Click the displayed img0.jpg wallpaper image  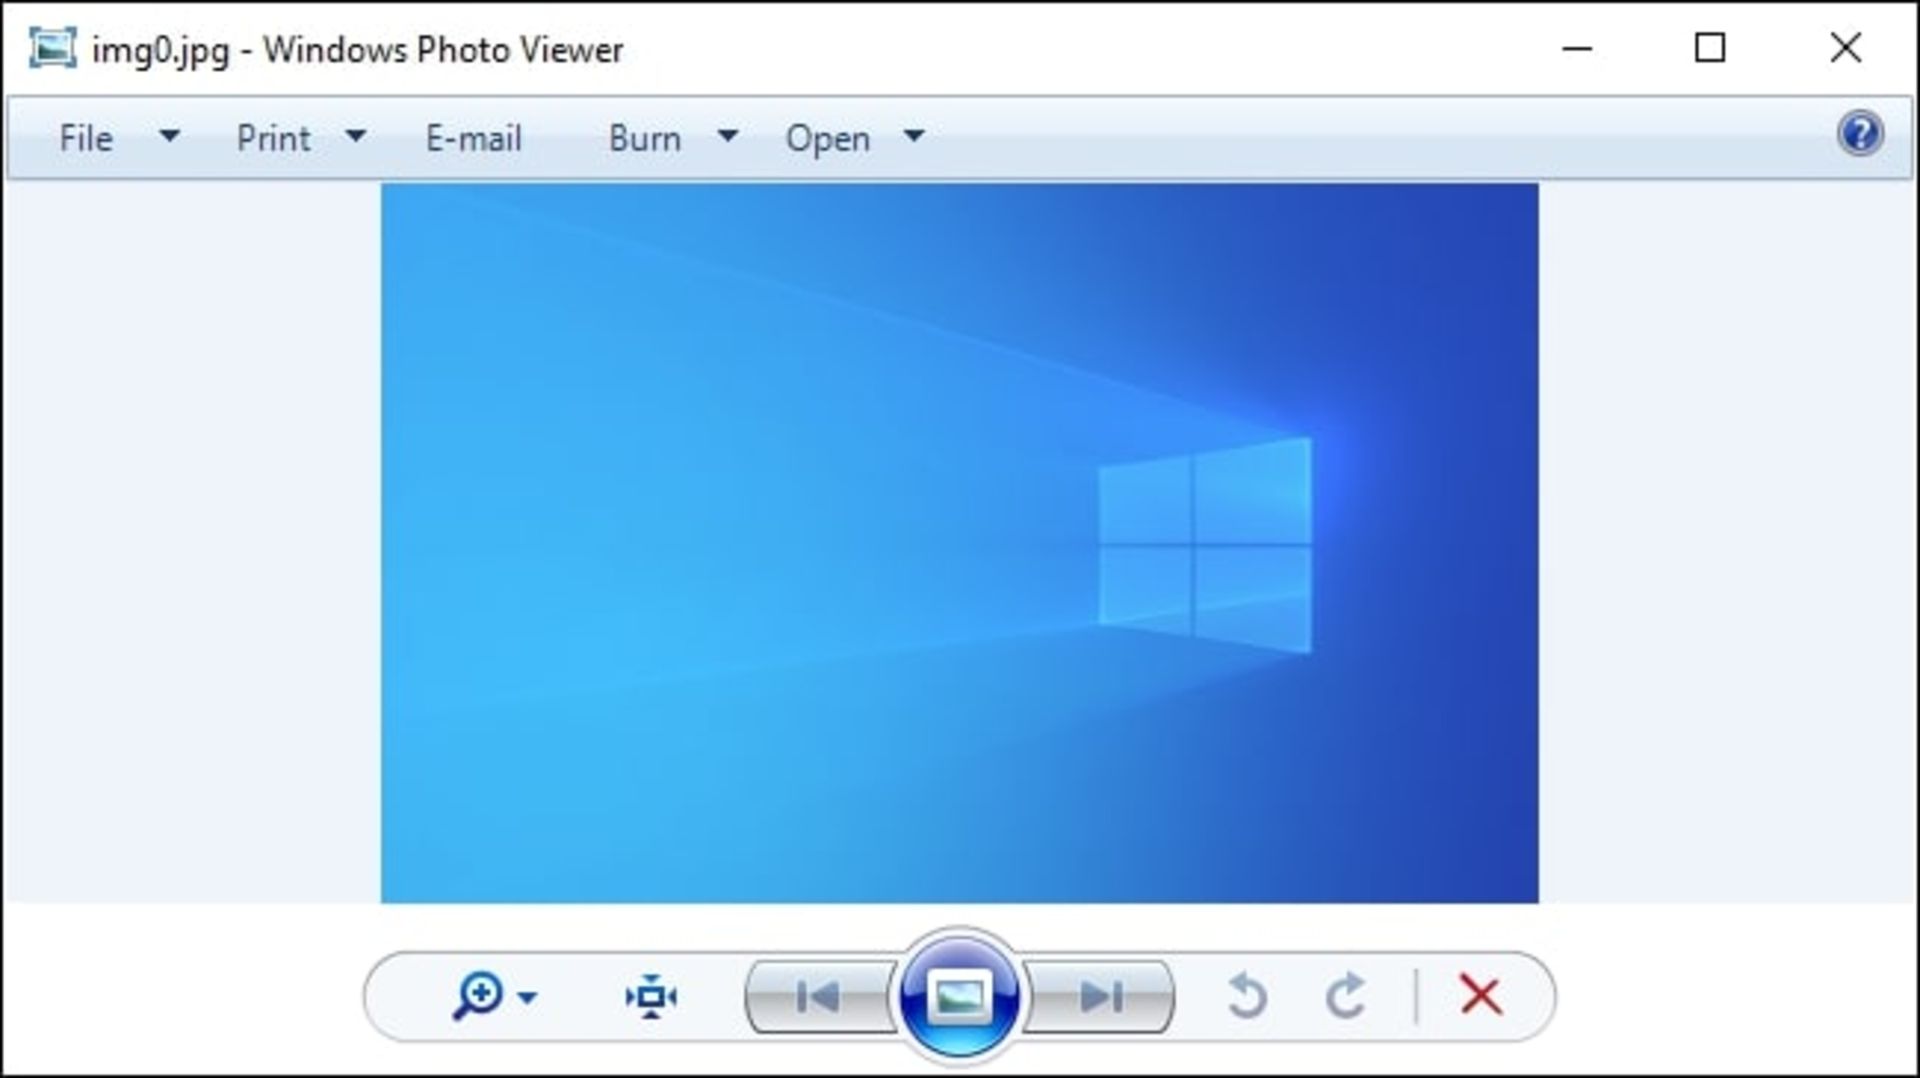(x=959, y=543)
